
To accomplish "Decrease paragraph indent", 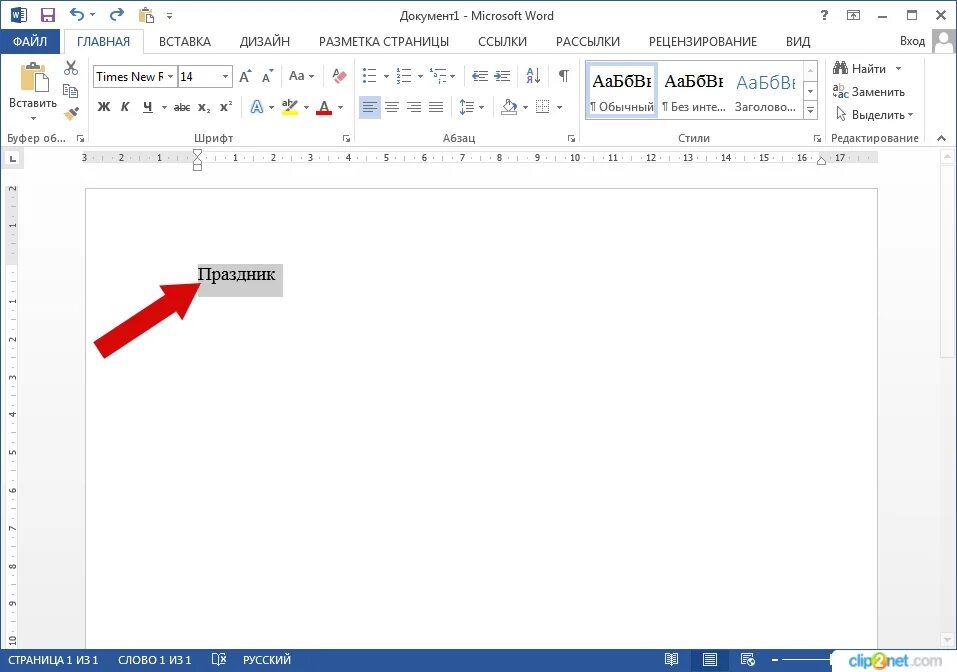I will (x=480, y=76).
